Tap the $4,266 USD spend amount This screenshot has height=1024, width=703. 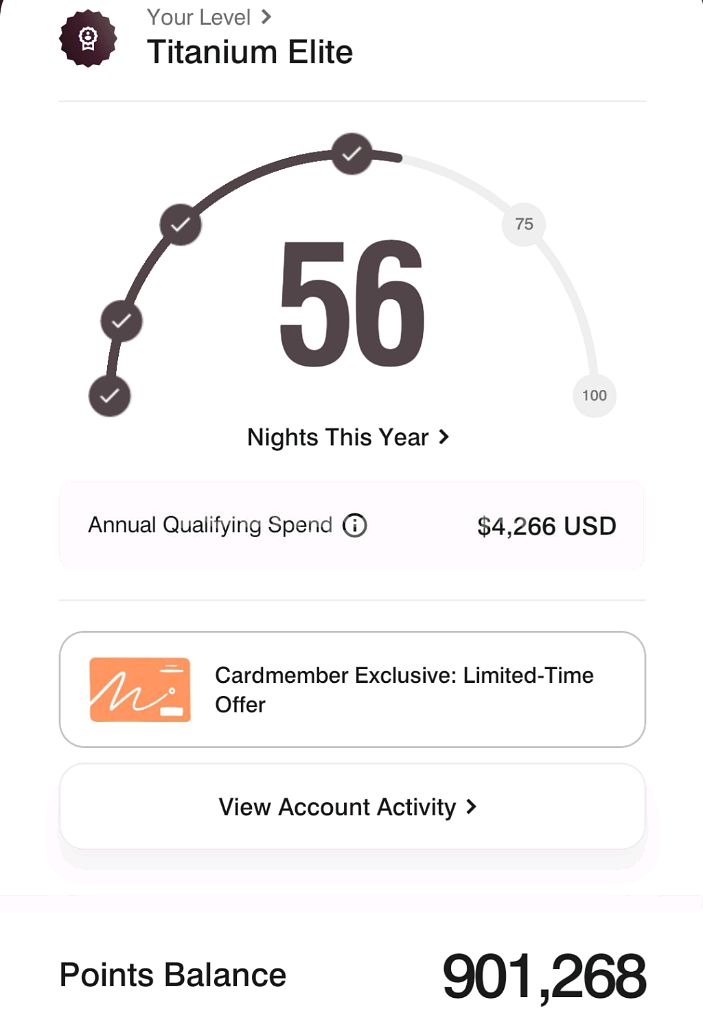tap(546, 526)
